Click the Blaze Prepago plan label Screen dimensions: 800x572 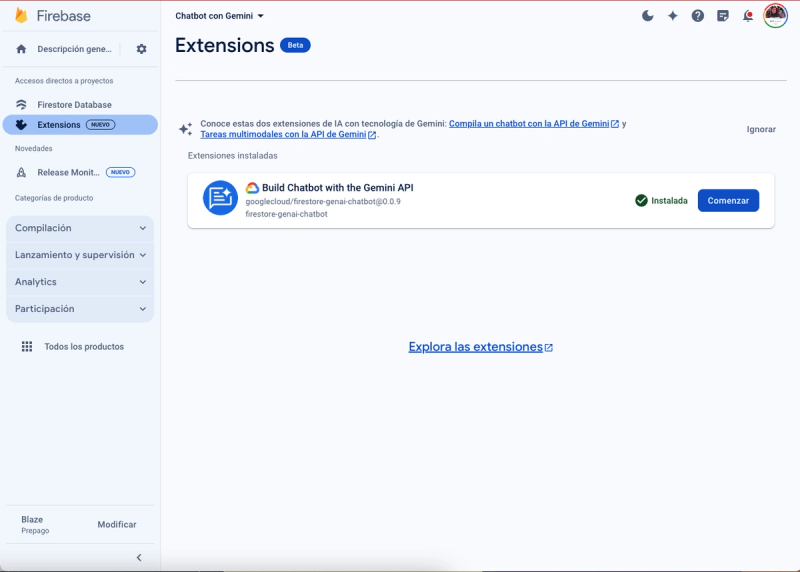pos(35,525)
